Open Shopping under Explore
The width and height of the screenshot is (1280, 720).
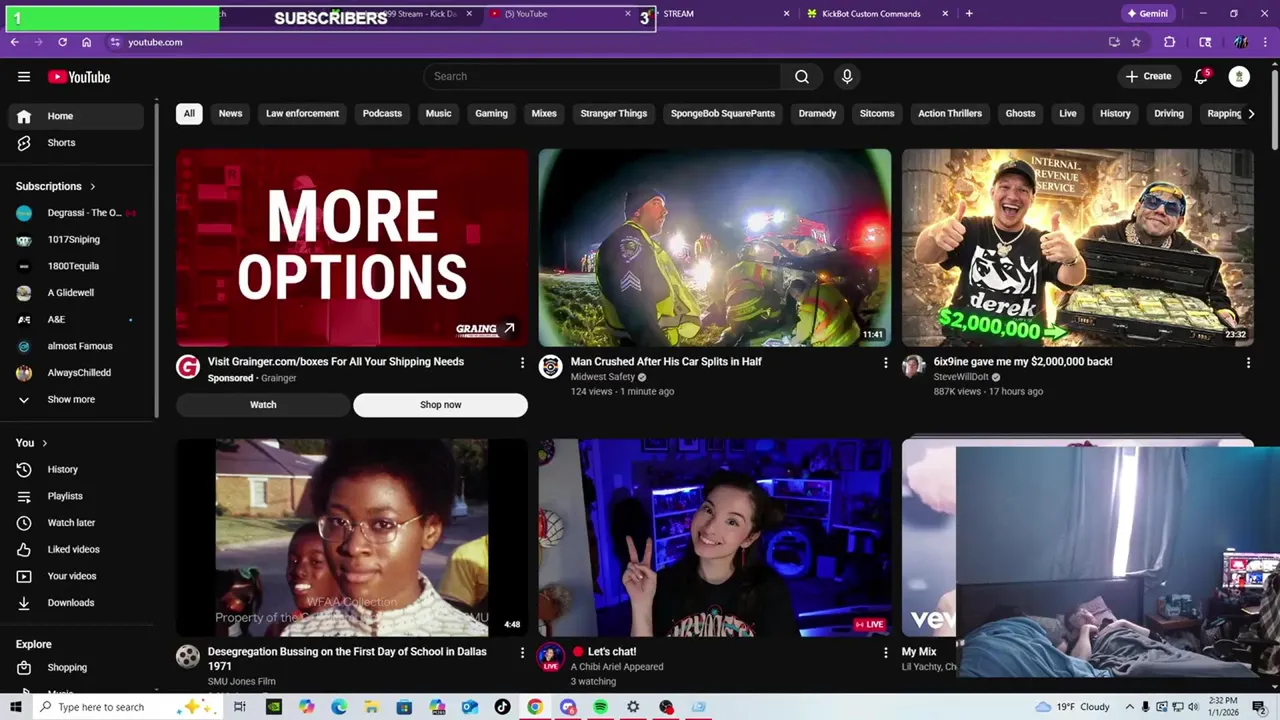point(76,667)
